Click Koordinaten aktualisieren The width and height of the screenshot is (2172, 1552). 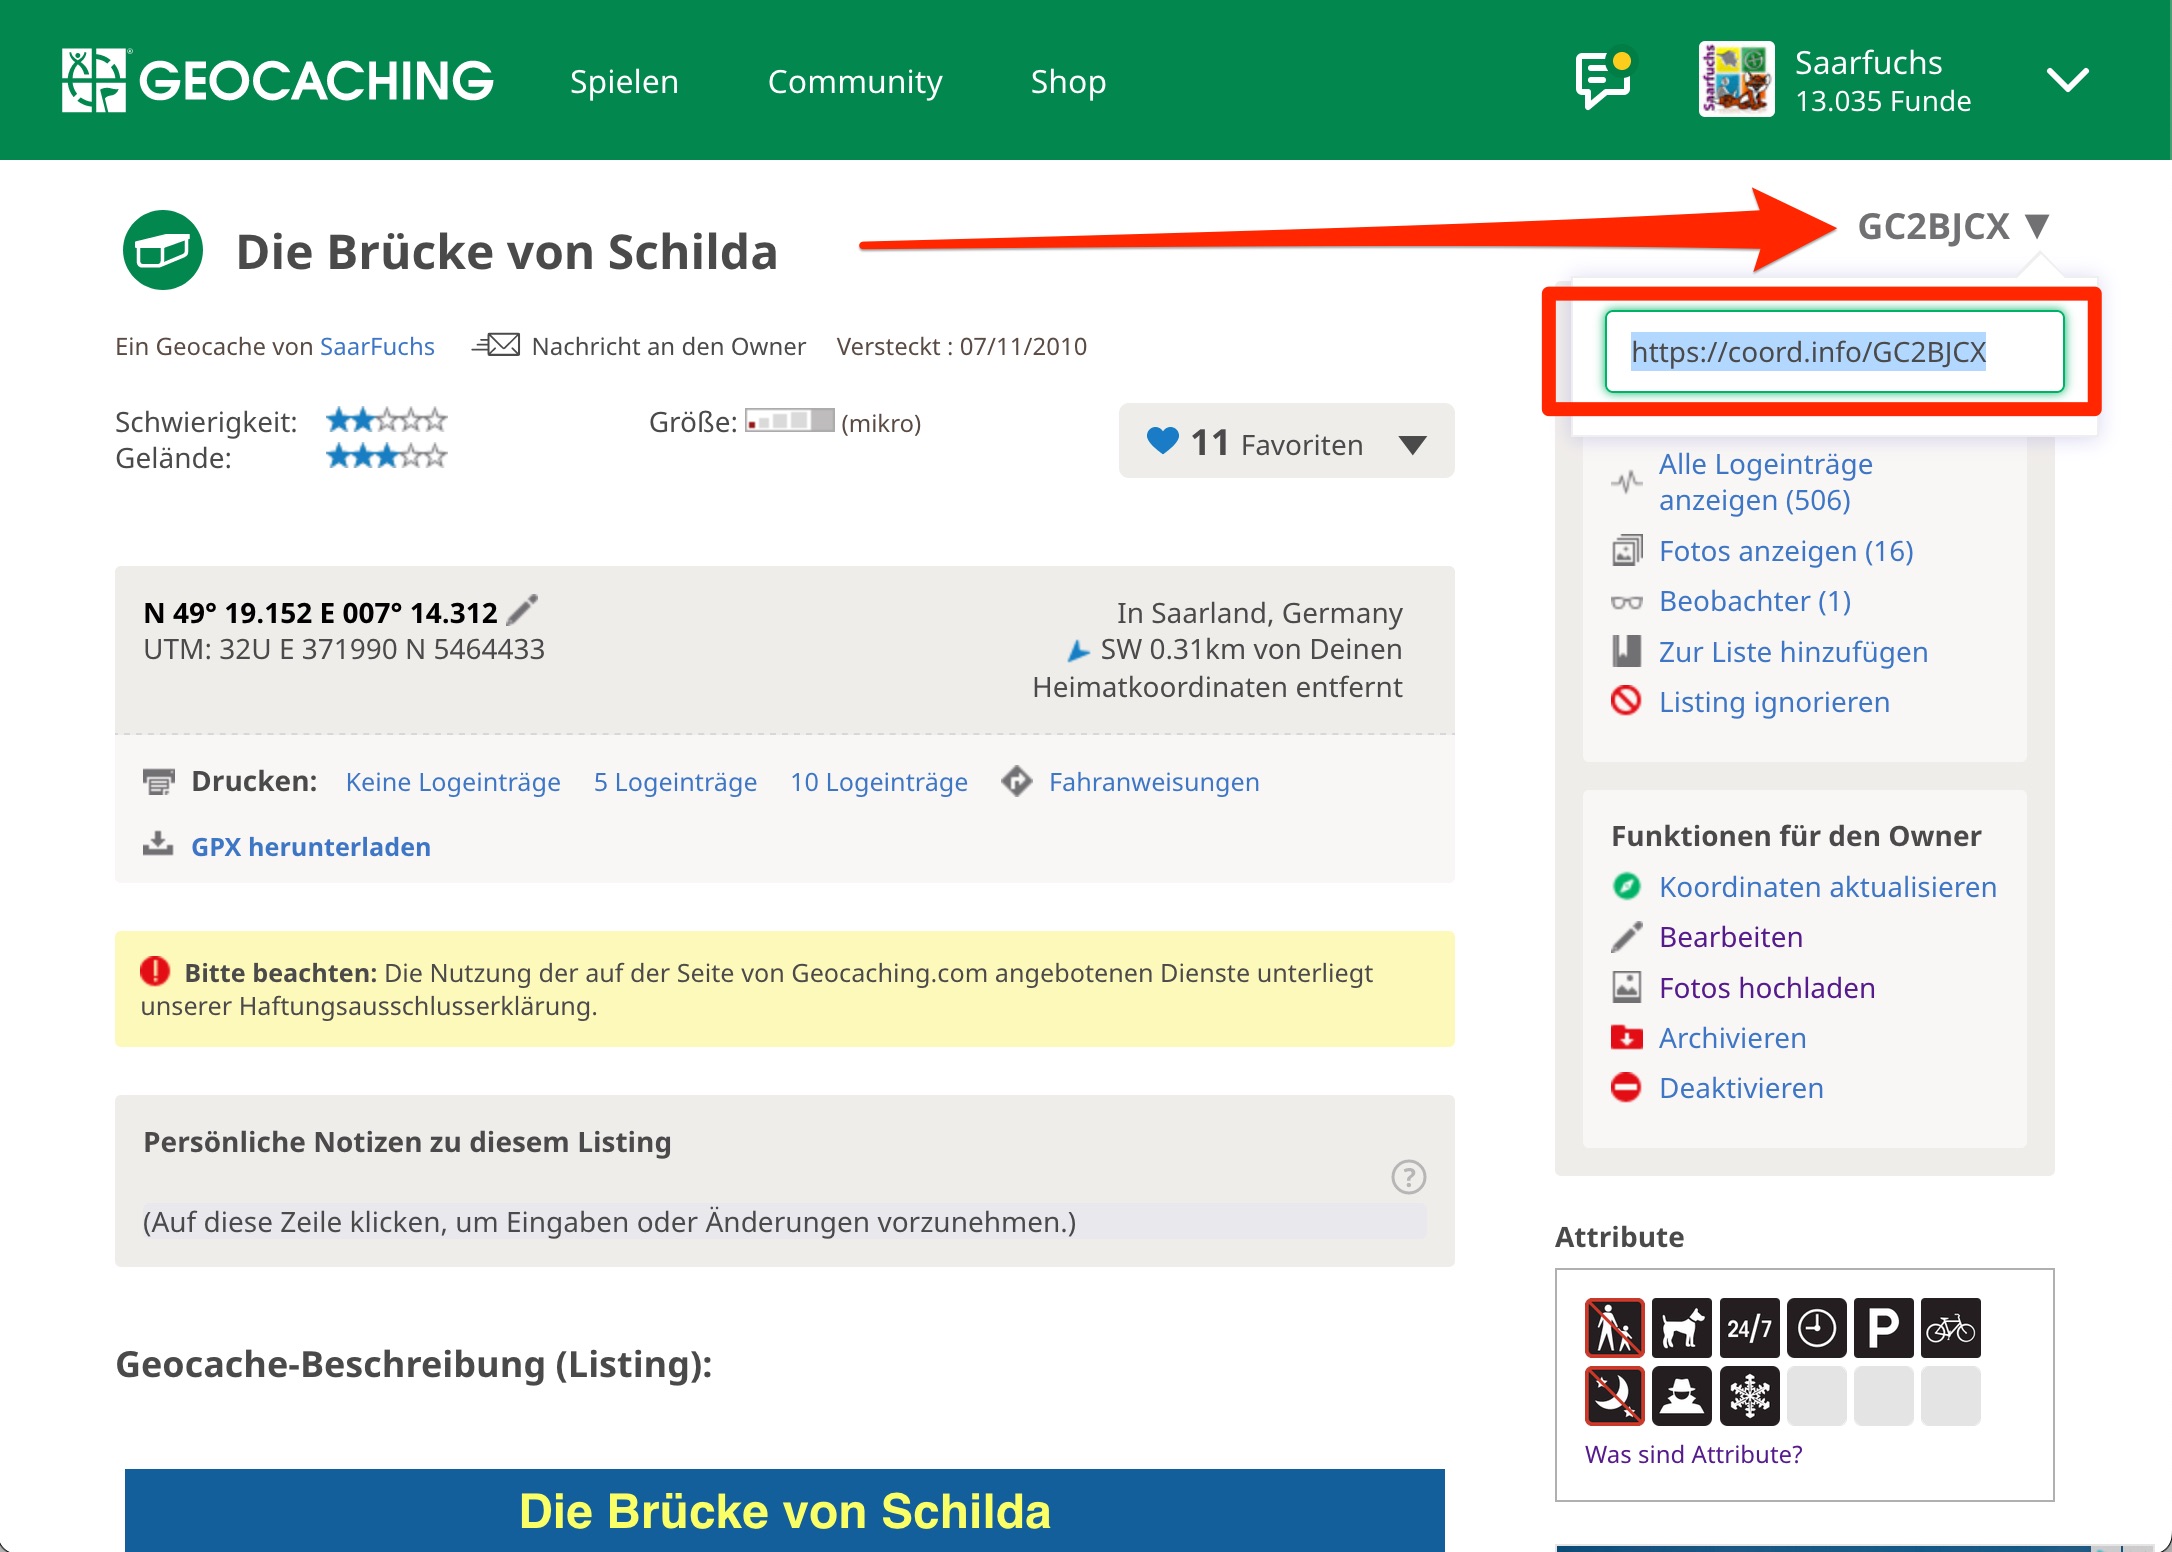click(x=1827, y=887)
